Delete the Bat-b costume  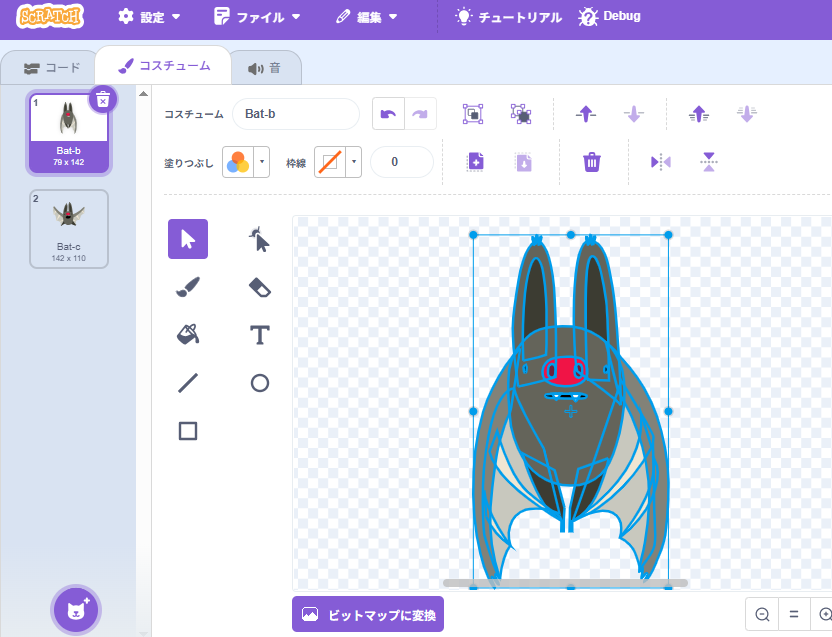(x=103, y=99)
